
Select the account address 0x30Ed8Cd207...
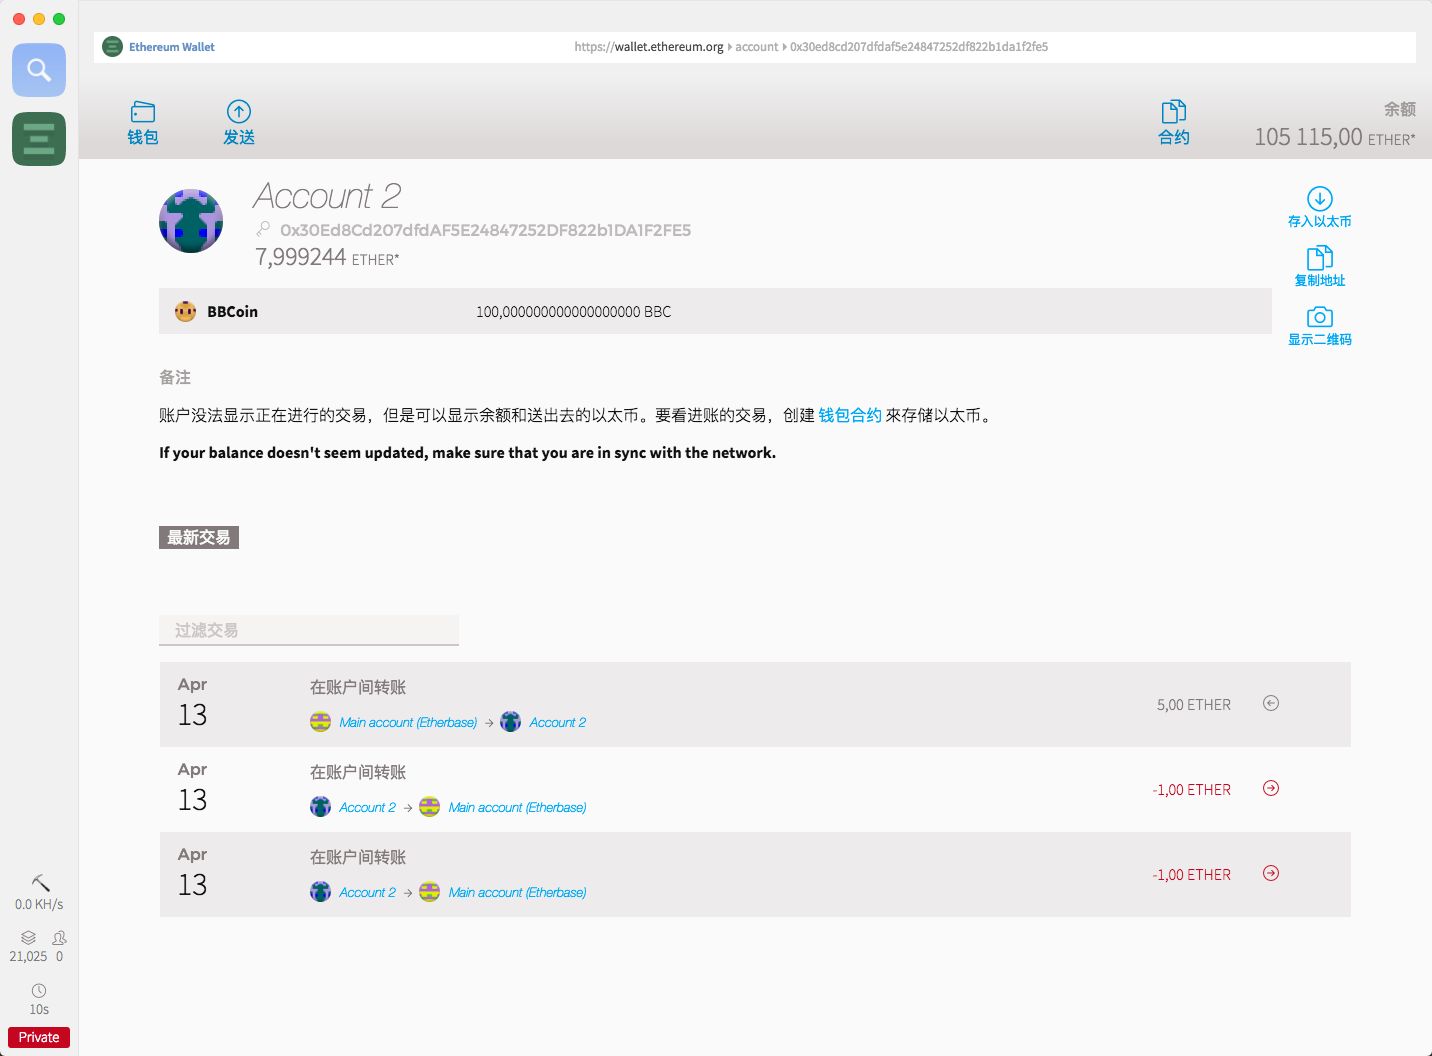(x=485, y=230)
